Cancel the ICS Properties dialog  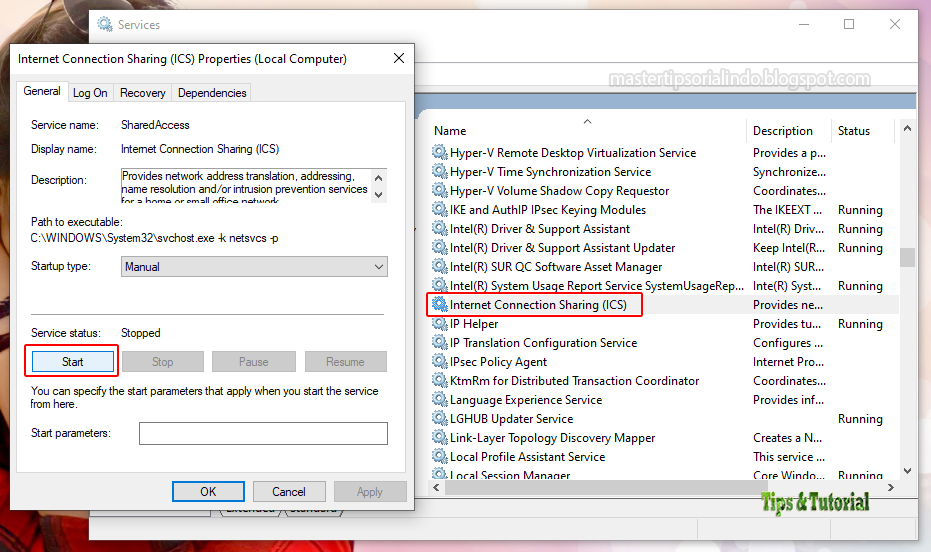(289, 491)
